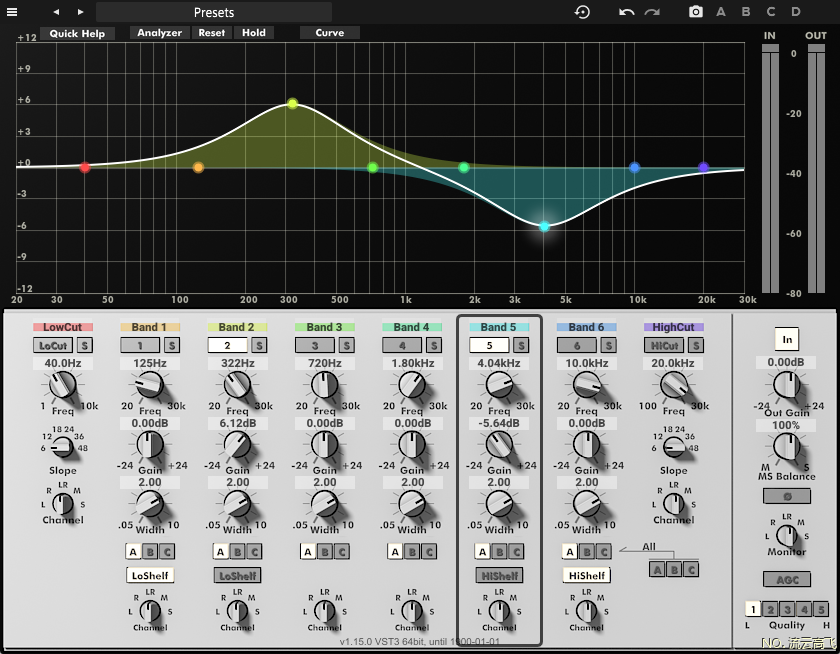Click the camera snapshot icon
840x654 pixels.
click(695, 11)
